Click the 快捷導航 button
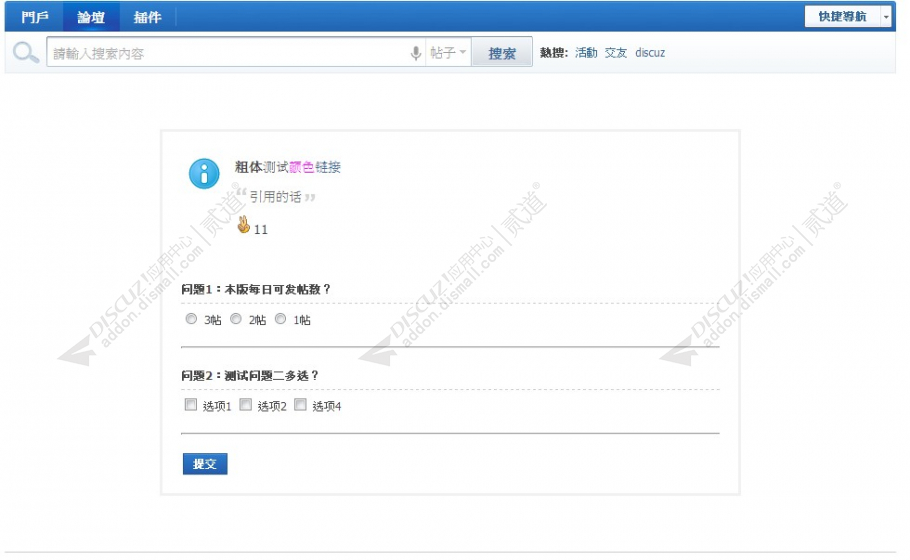Image resolution: width=910 pixels, height=560 pixels. tap(842, 17)
